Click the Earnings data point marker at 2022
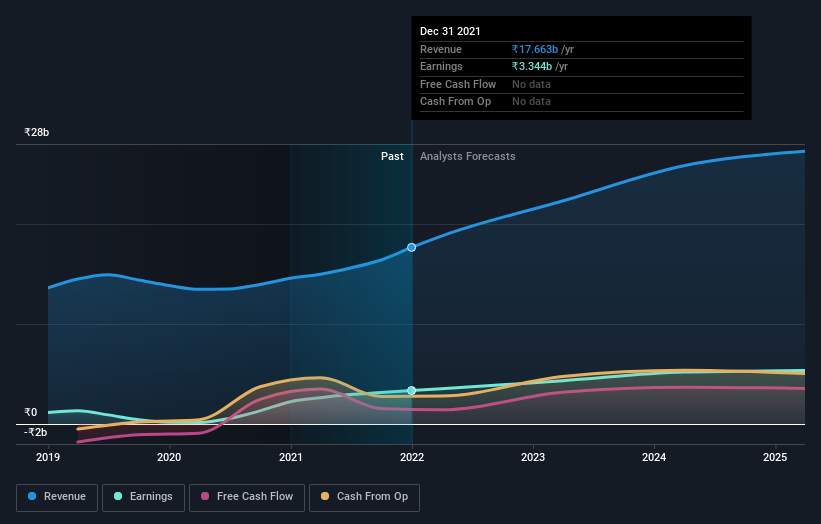The image size is (821, 524). [412, 391]
